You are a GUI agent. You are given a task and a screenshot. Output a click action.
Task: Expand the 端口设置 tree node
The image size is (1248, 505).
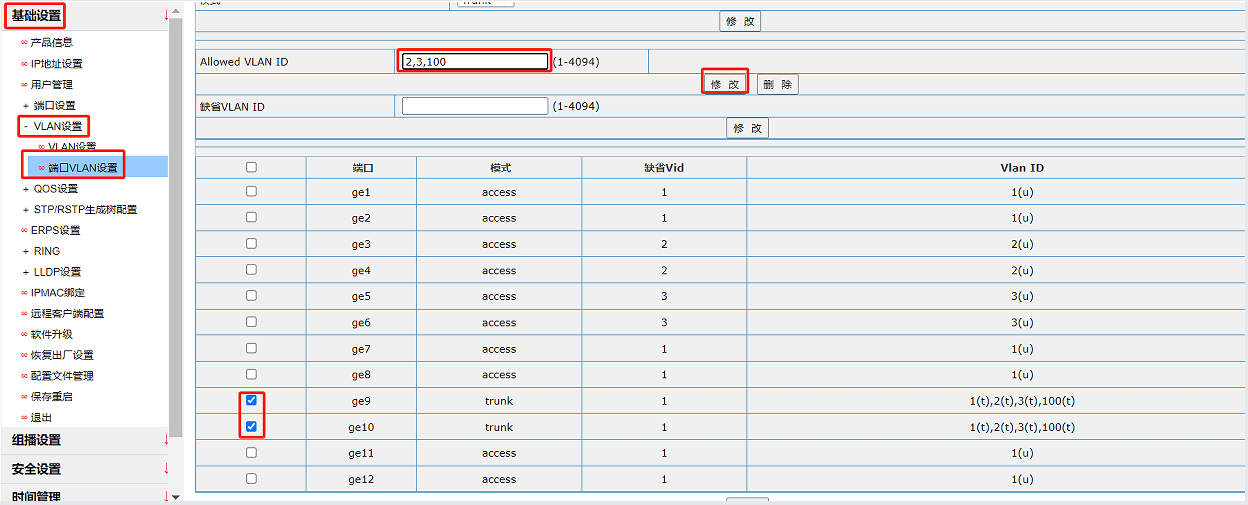coord(26,106)
